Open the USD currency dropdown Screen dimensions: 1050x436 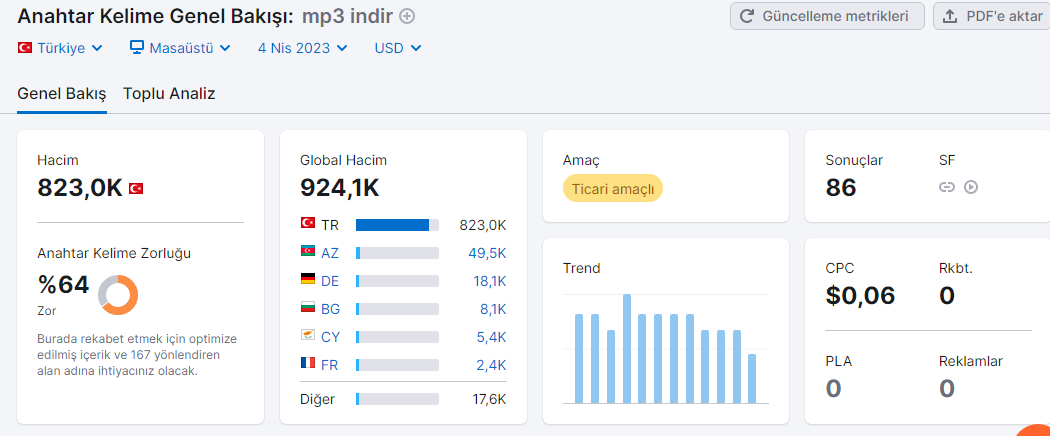[x=398, y=48]
